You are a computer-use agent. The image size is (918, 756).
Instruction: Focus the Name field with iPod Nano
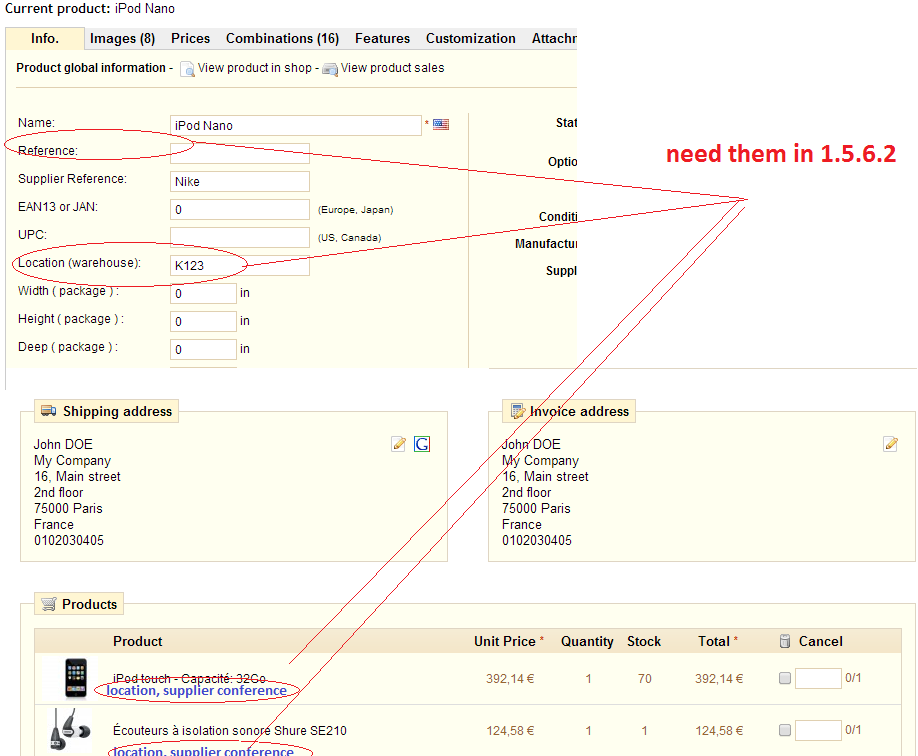(x=296, y=125)
